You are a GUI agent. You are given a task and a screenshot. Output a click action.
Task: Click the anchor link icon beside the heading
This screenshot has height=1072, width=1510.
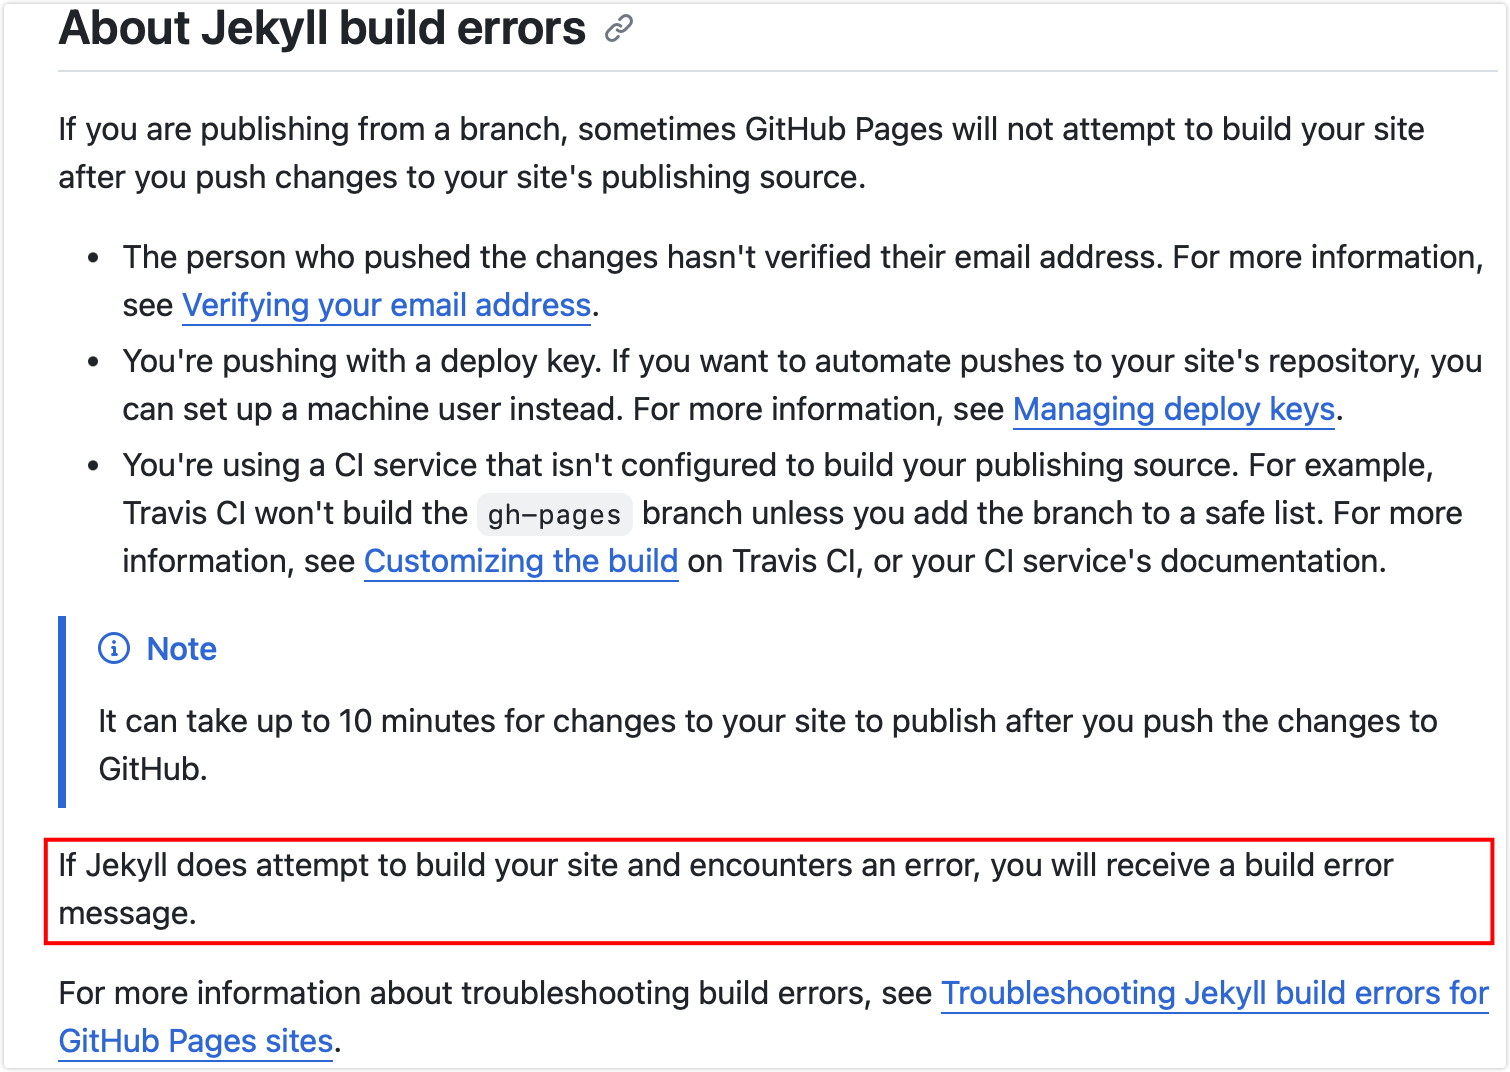(619, 29)
